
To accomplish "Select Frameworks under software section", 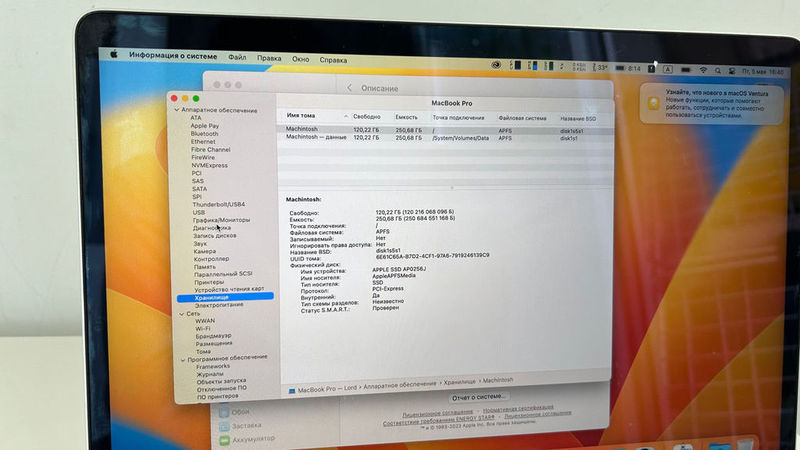I will click(x=213, y=366).
